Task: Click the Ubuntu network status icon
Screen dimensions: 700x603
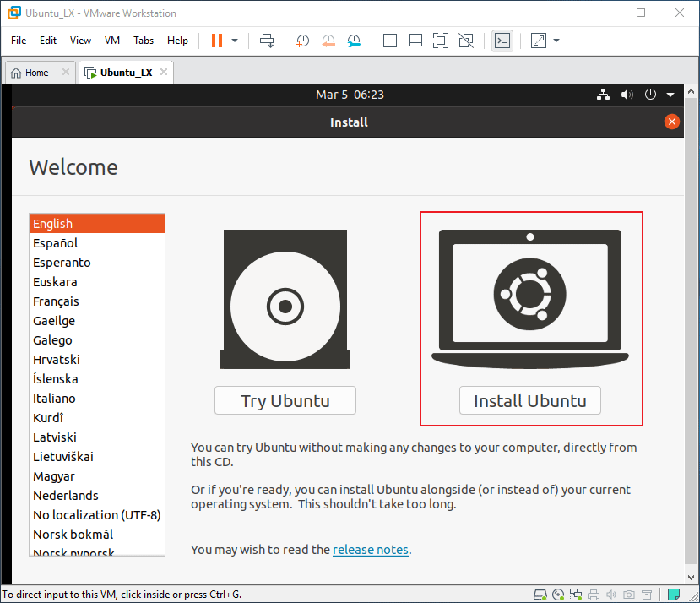Action: tap(603, 95)
